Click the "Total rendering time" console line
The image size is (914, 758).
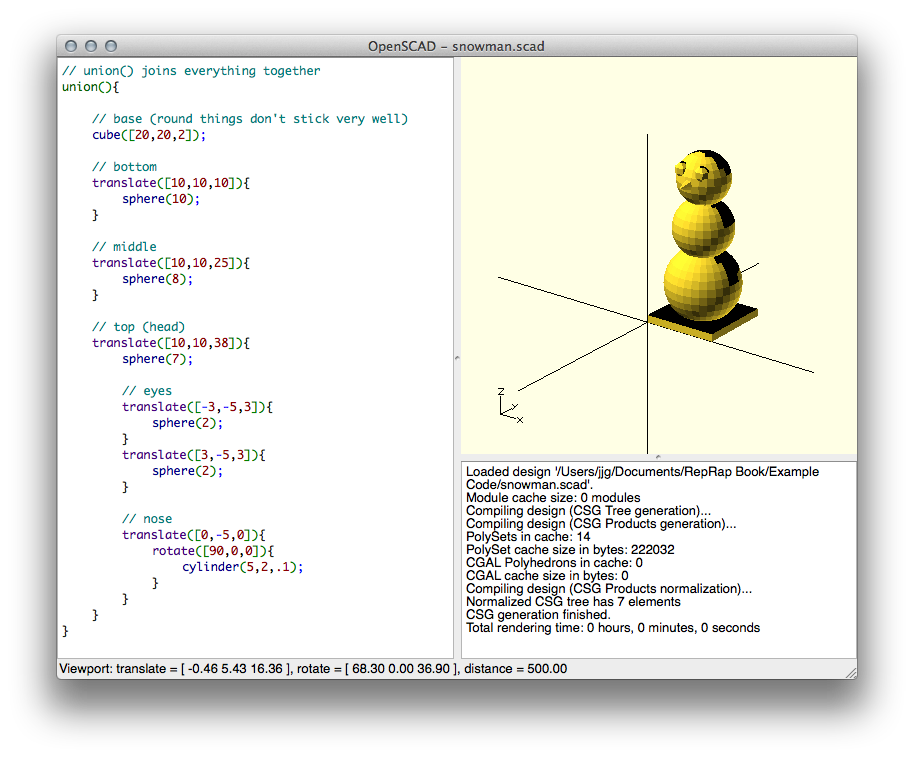click(612, 628)
